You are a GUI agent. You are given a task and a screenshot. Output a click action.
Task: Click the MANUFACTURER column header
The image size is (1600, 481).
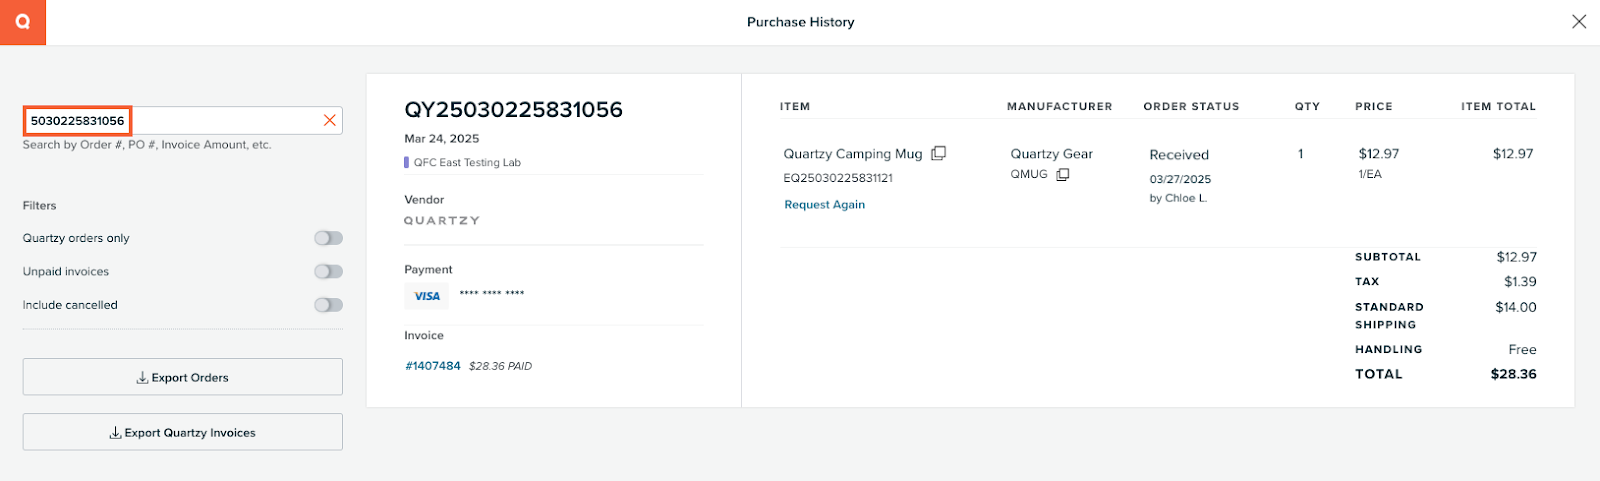pyautogui.click(x=1059, y=106)
